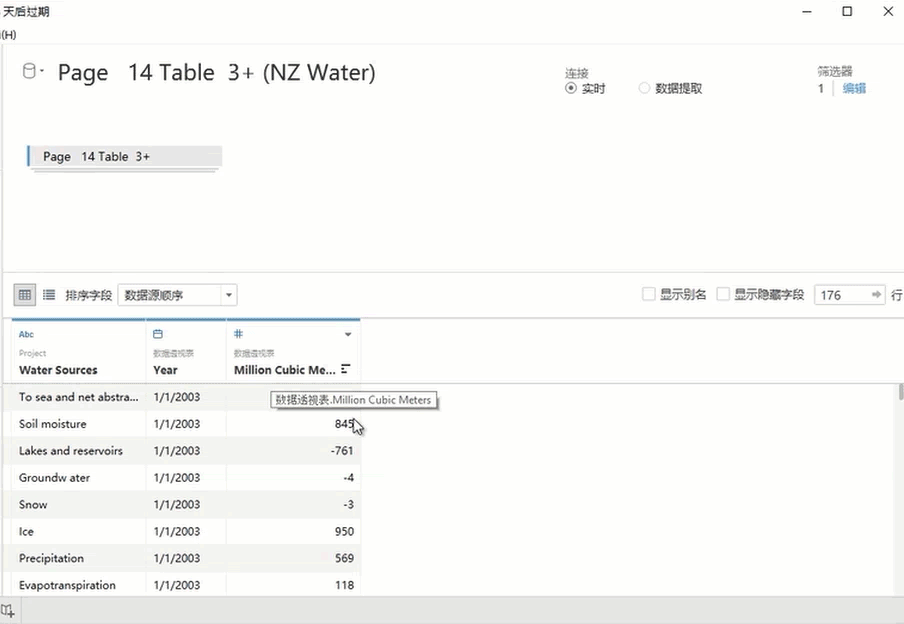This screenshot has height=624, width=904.
Task: Enable the 显示隐藏字段 checkbox
Action: click(724, 295)
